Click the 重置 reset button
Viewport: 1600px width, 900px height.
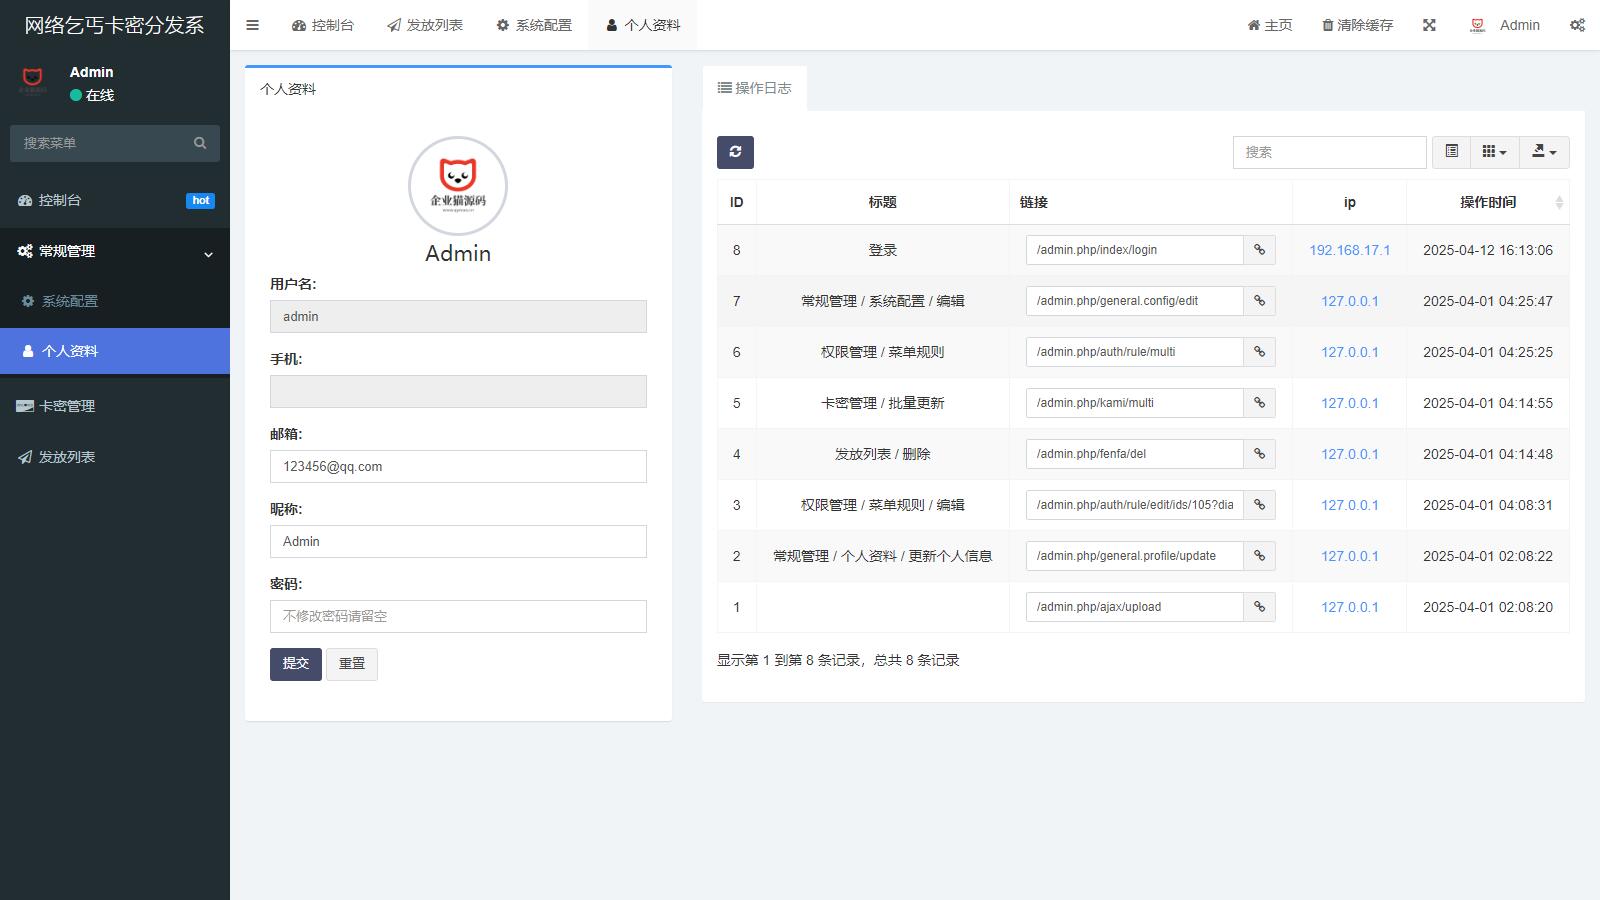(352, 664)
